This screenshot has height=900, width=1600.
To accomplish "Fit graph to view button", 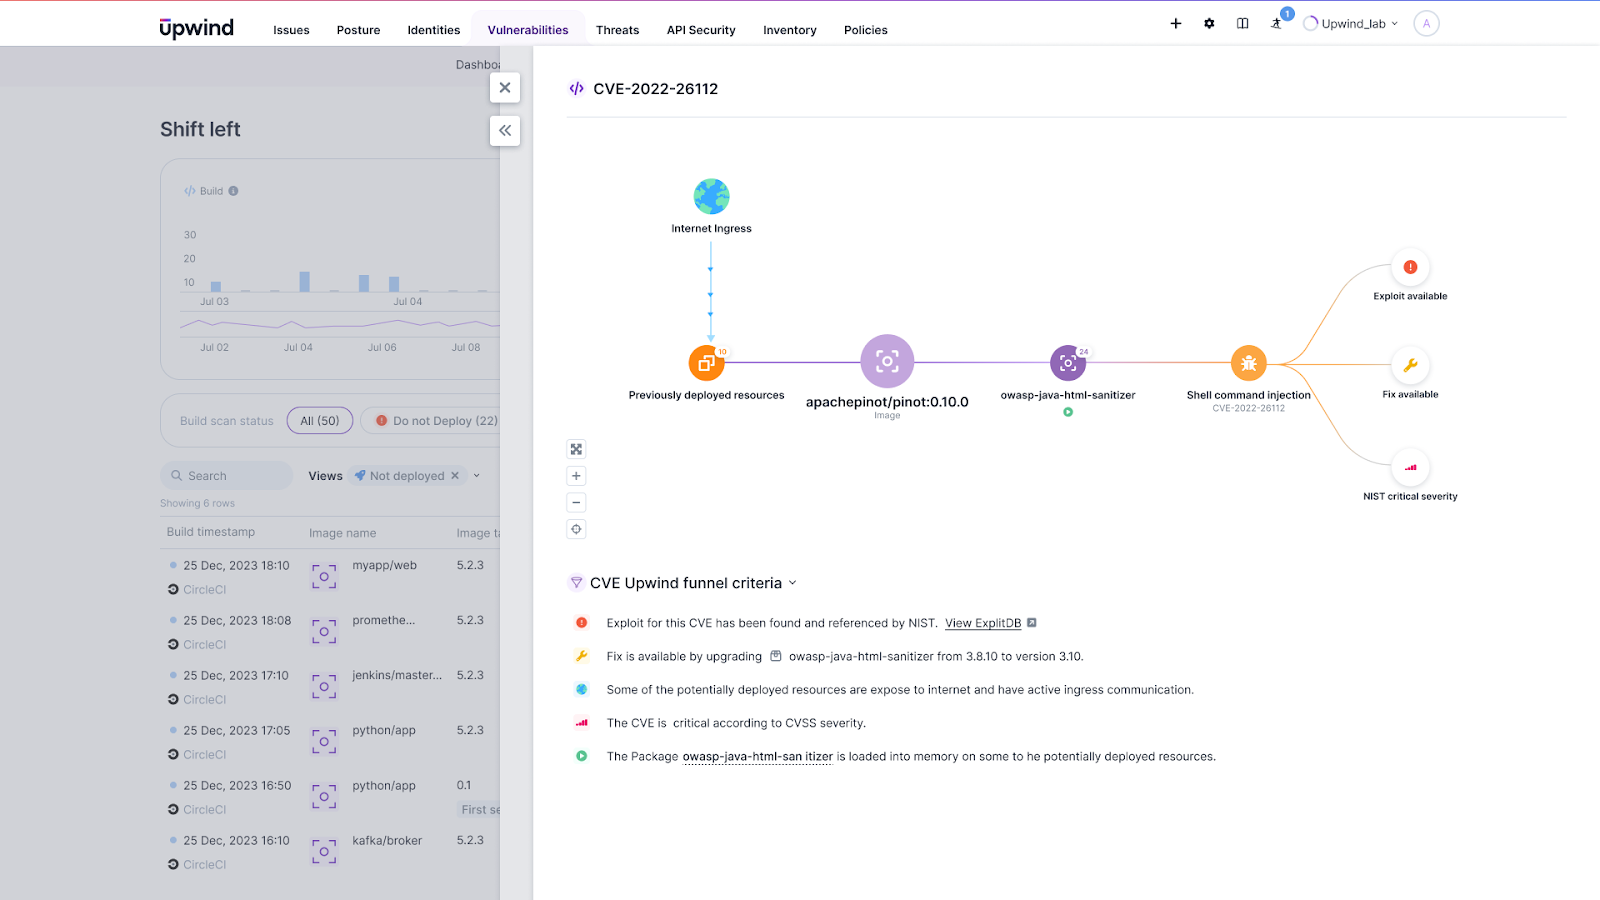I will (576, 449).
